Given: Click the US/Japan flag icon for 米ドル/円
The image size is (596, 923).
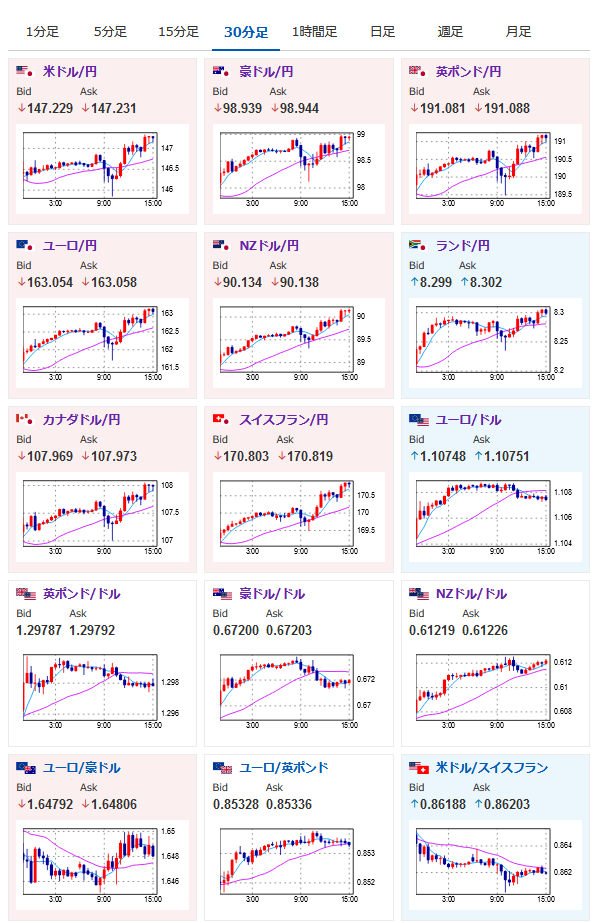Looking at the screenshot, I should (25, 71).
